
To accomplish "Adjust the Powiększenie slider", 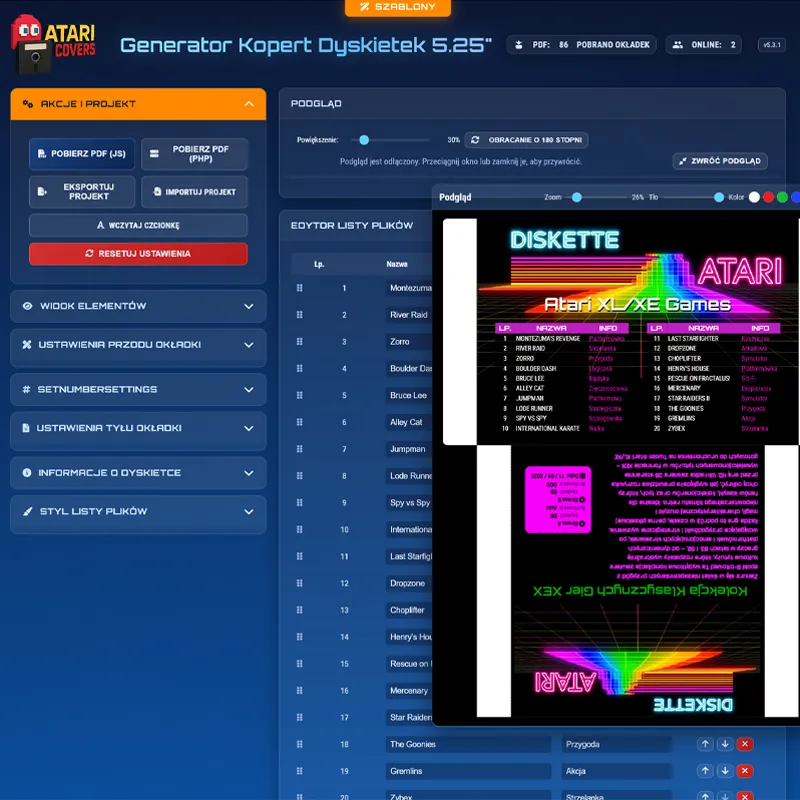I will tap(390, 140).
